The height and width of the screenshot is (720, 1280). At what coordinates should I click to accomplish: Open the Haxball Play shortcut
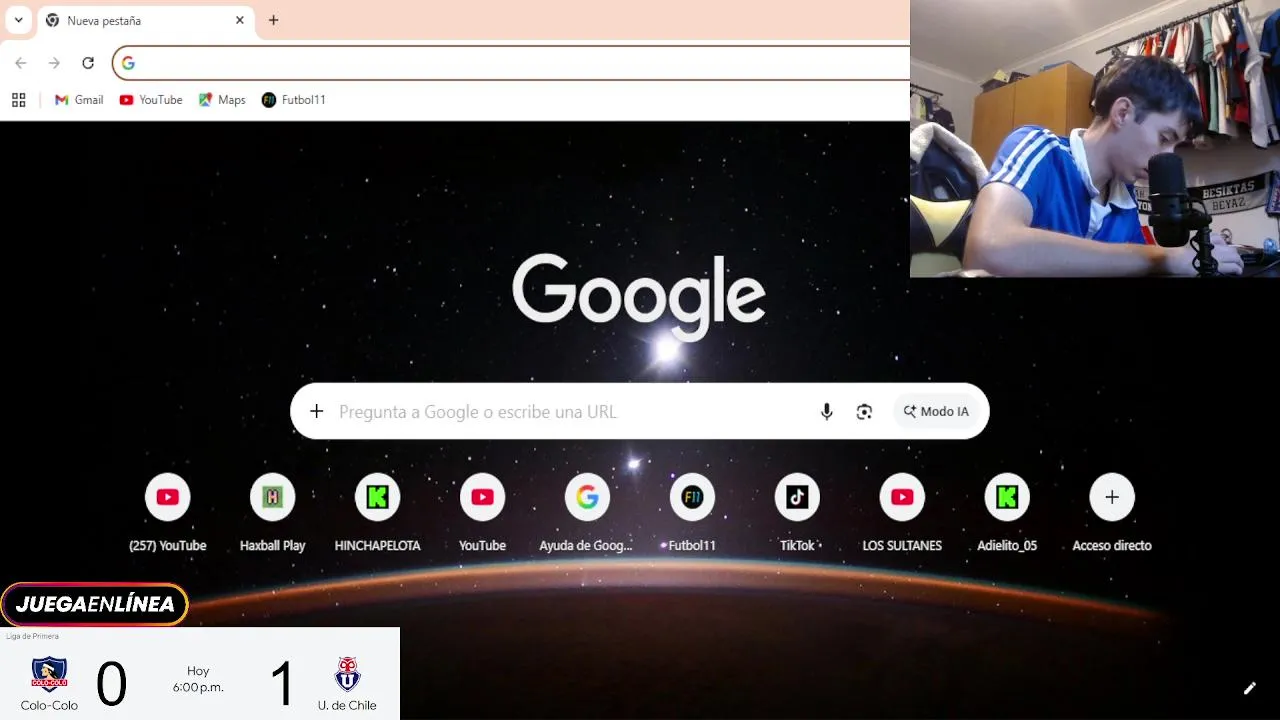(x=273, y=512)
